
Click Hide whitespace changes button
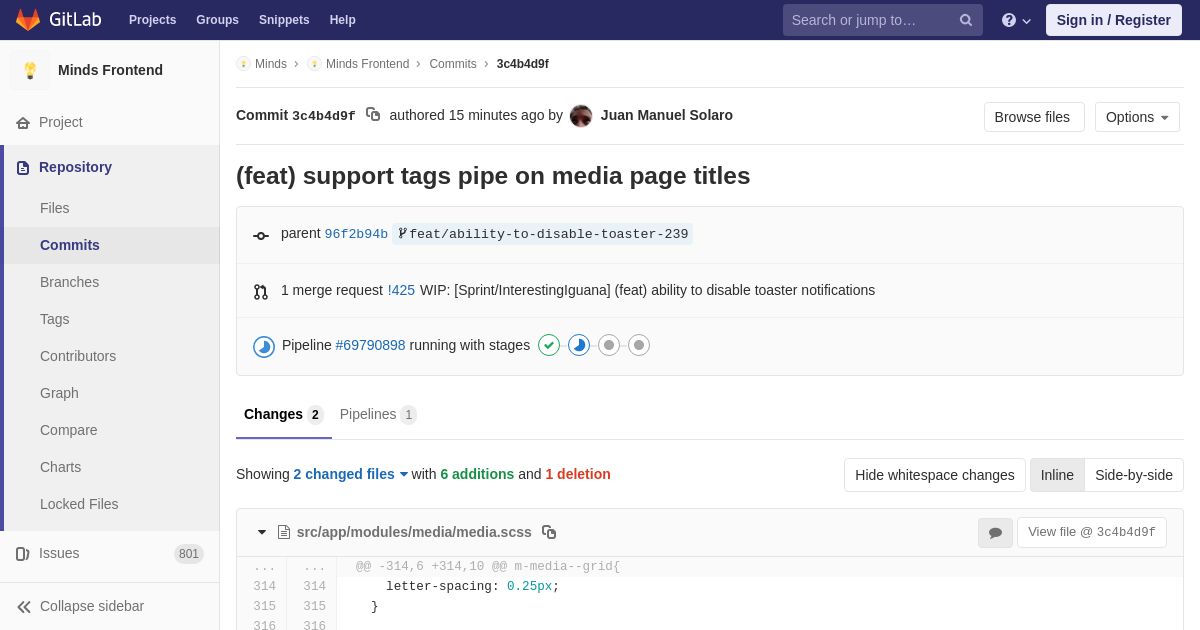935,475
